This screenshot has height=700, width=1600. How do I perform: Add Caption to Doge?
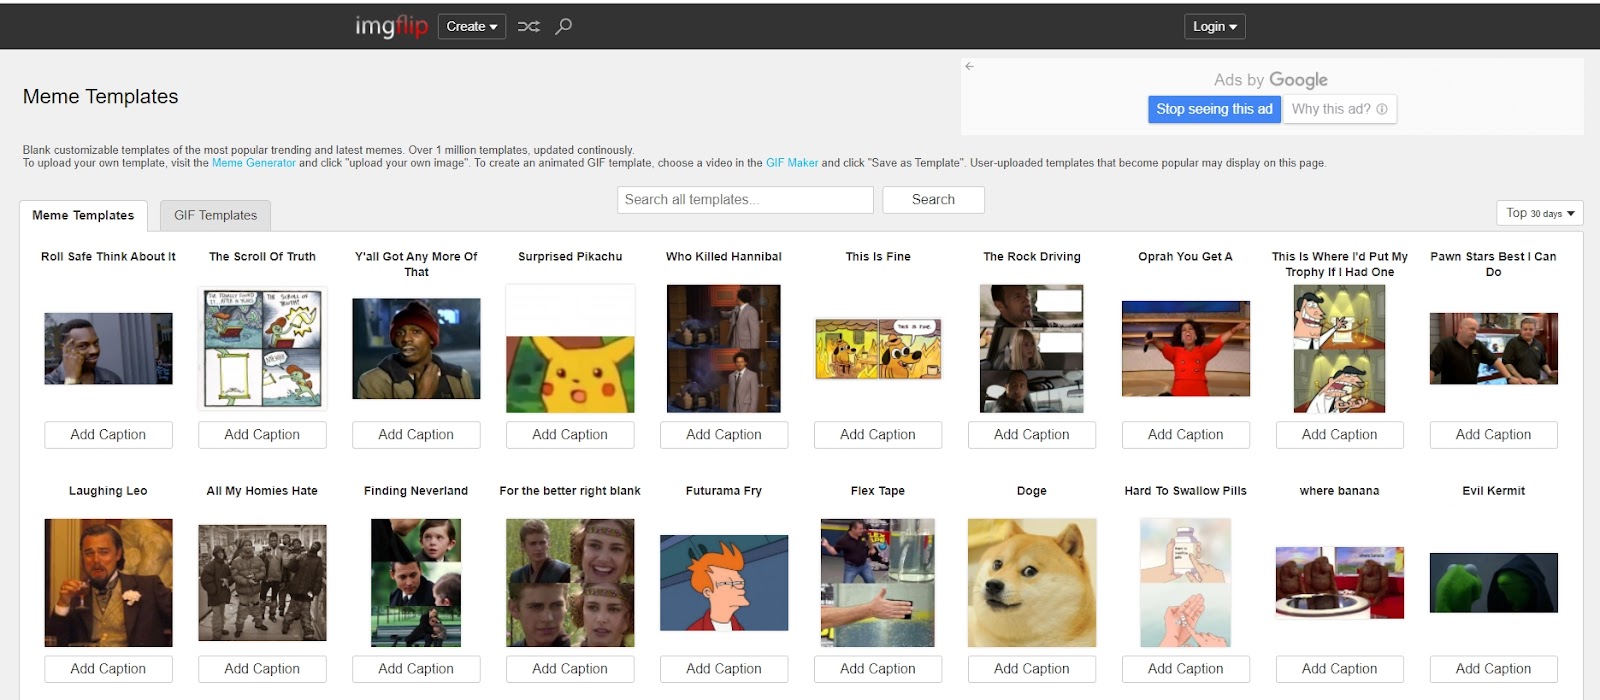click(x=1032, y=668)
